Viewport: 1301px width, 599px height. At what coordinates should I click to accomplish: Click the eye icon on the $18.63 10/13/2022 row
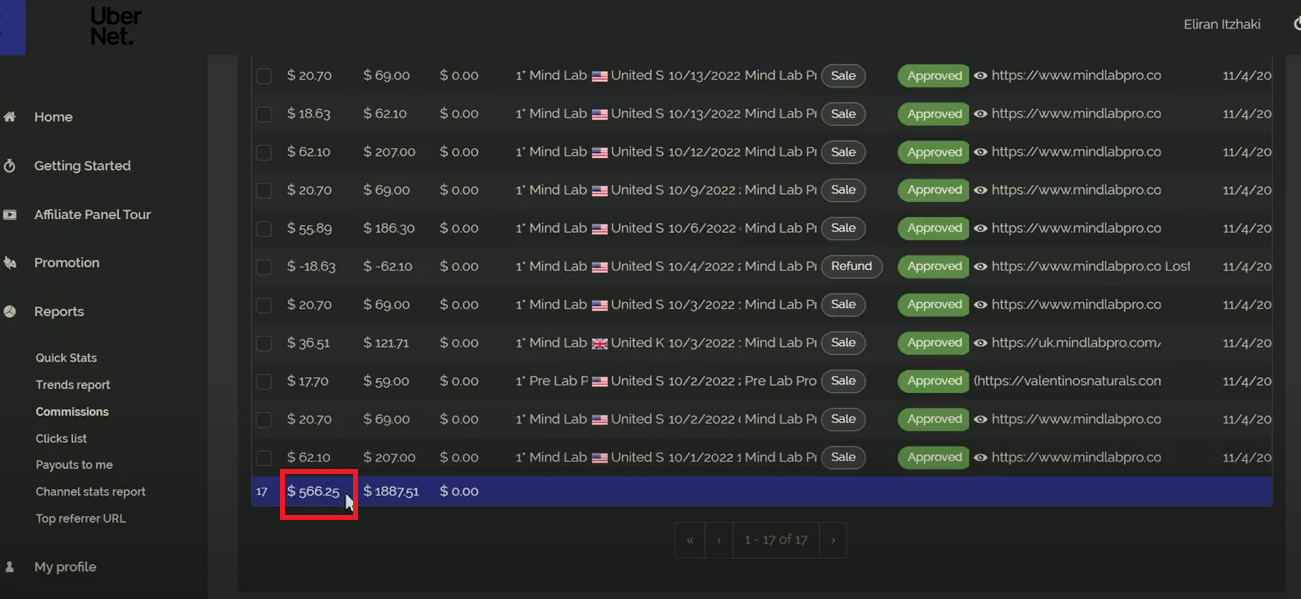click(x=981, y=114)
